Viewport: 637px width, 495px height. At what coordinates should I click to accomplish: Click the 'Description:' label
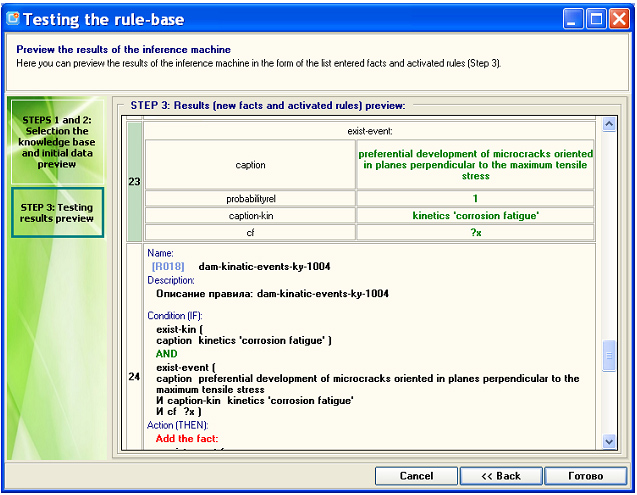(x=171, y=280)
